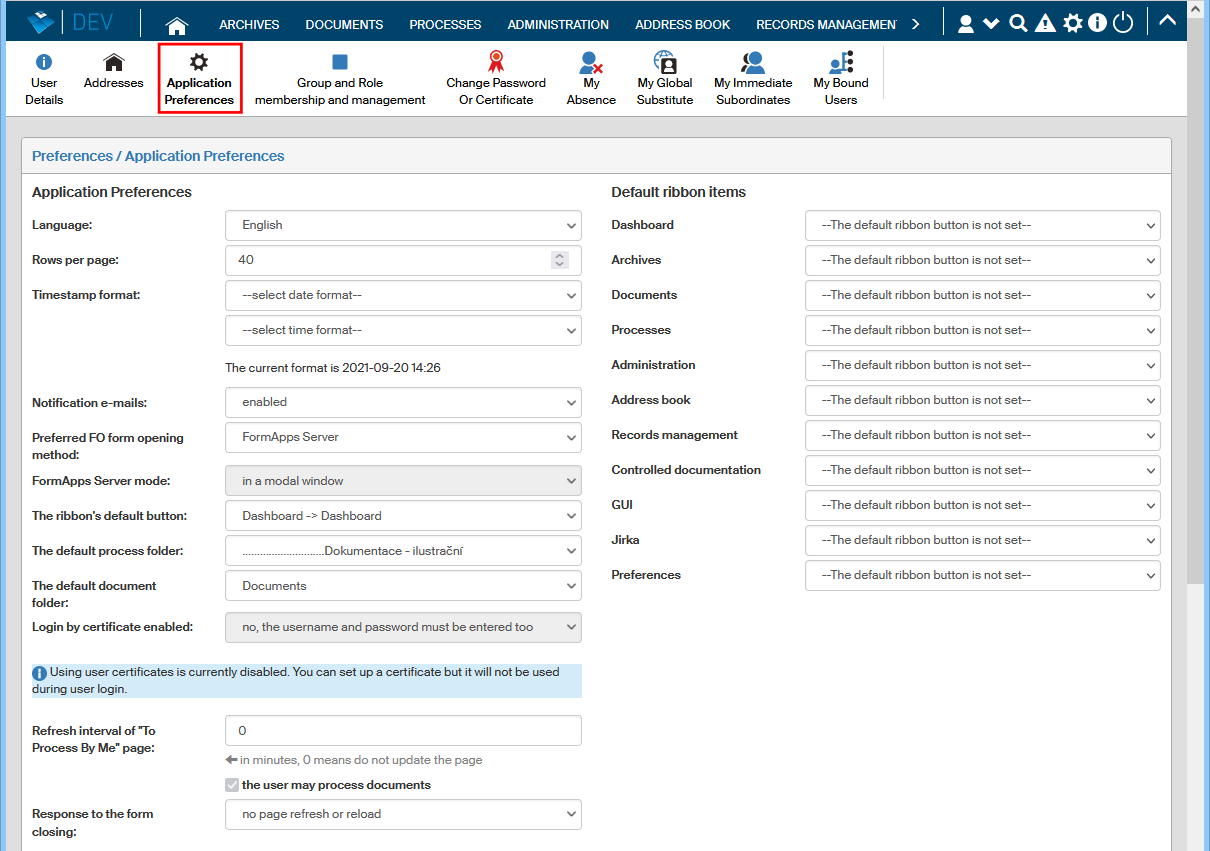Open the Archives default ribbon dropdown

(982, 260)
